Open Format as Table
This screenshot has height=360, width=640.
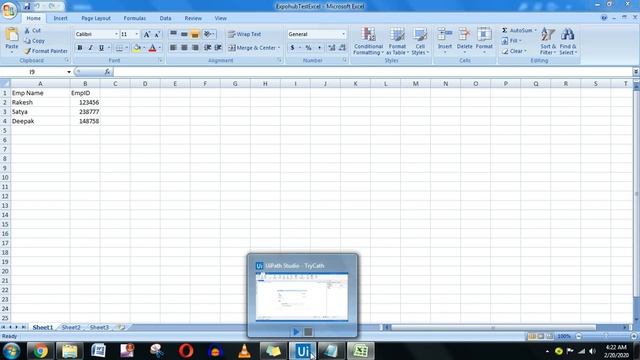(x=397, y=41)
